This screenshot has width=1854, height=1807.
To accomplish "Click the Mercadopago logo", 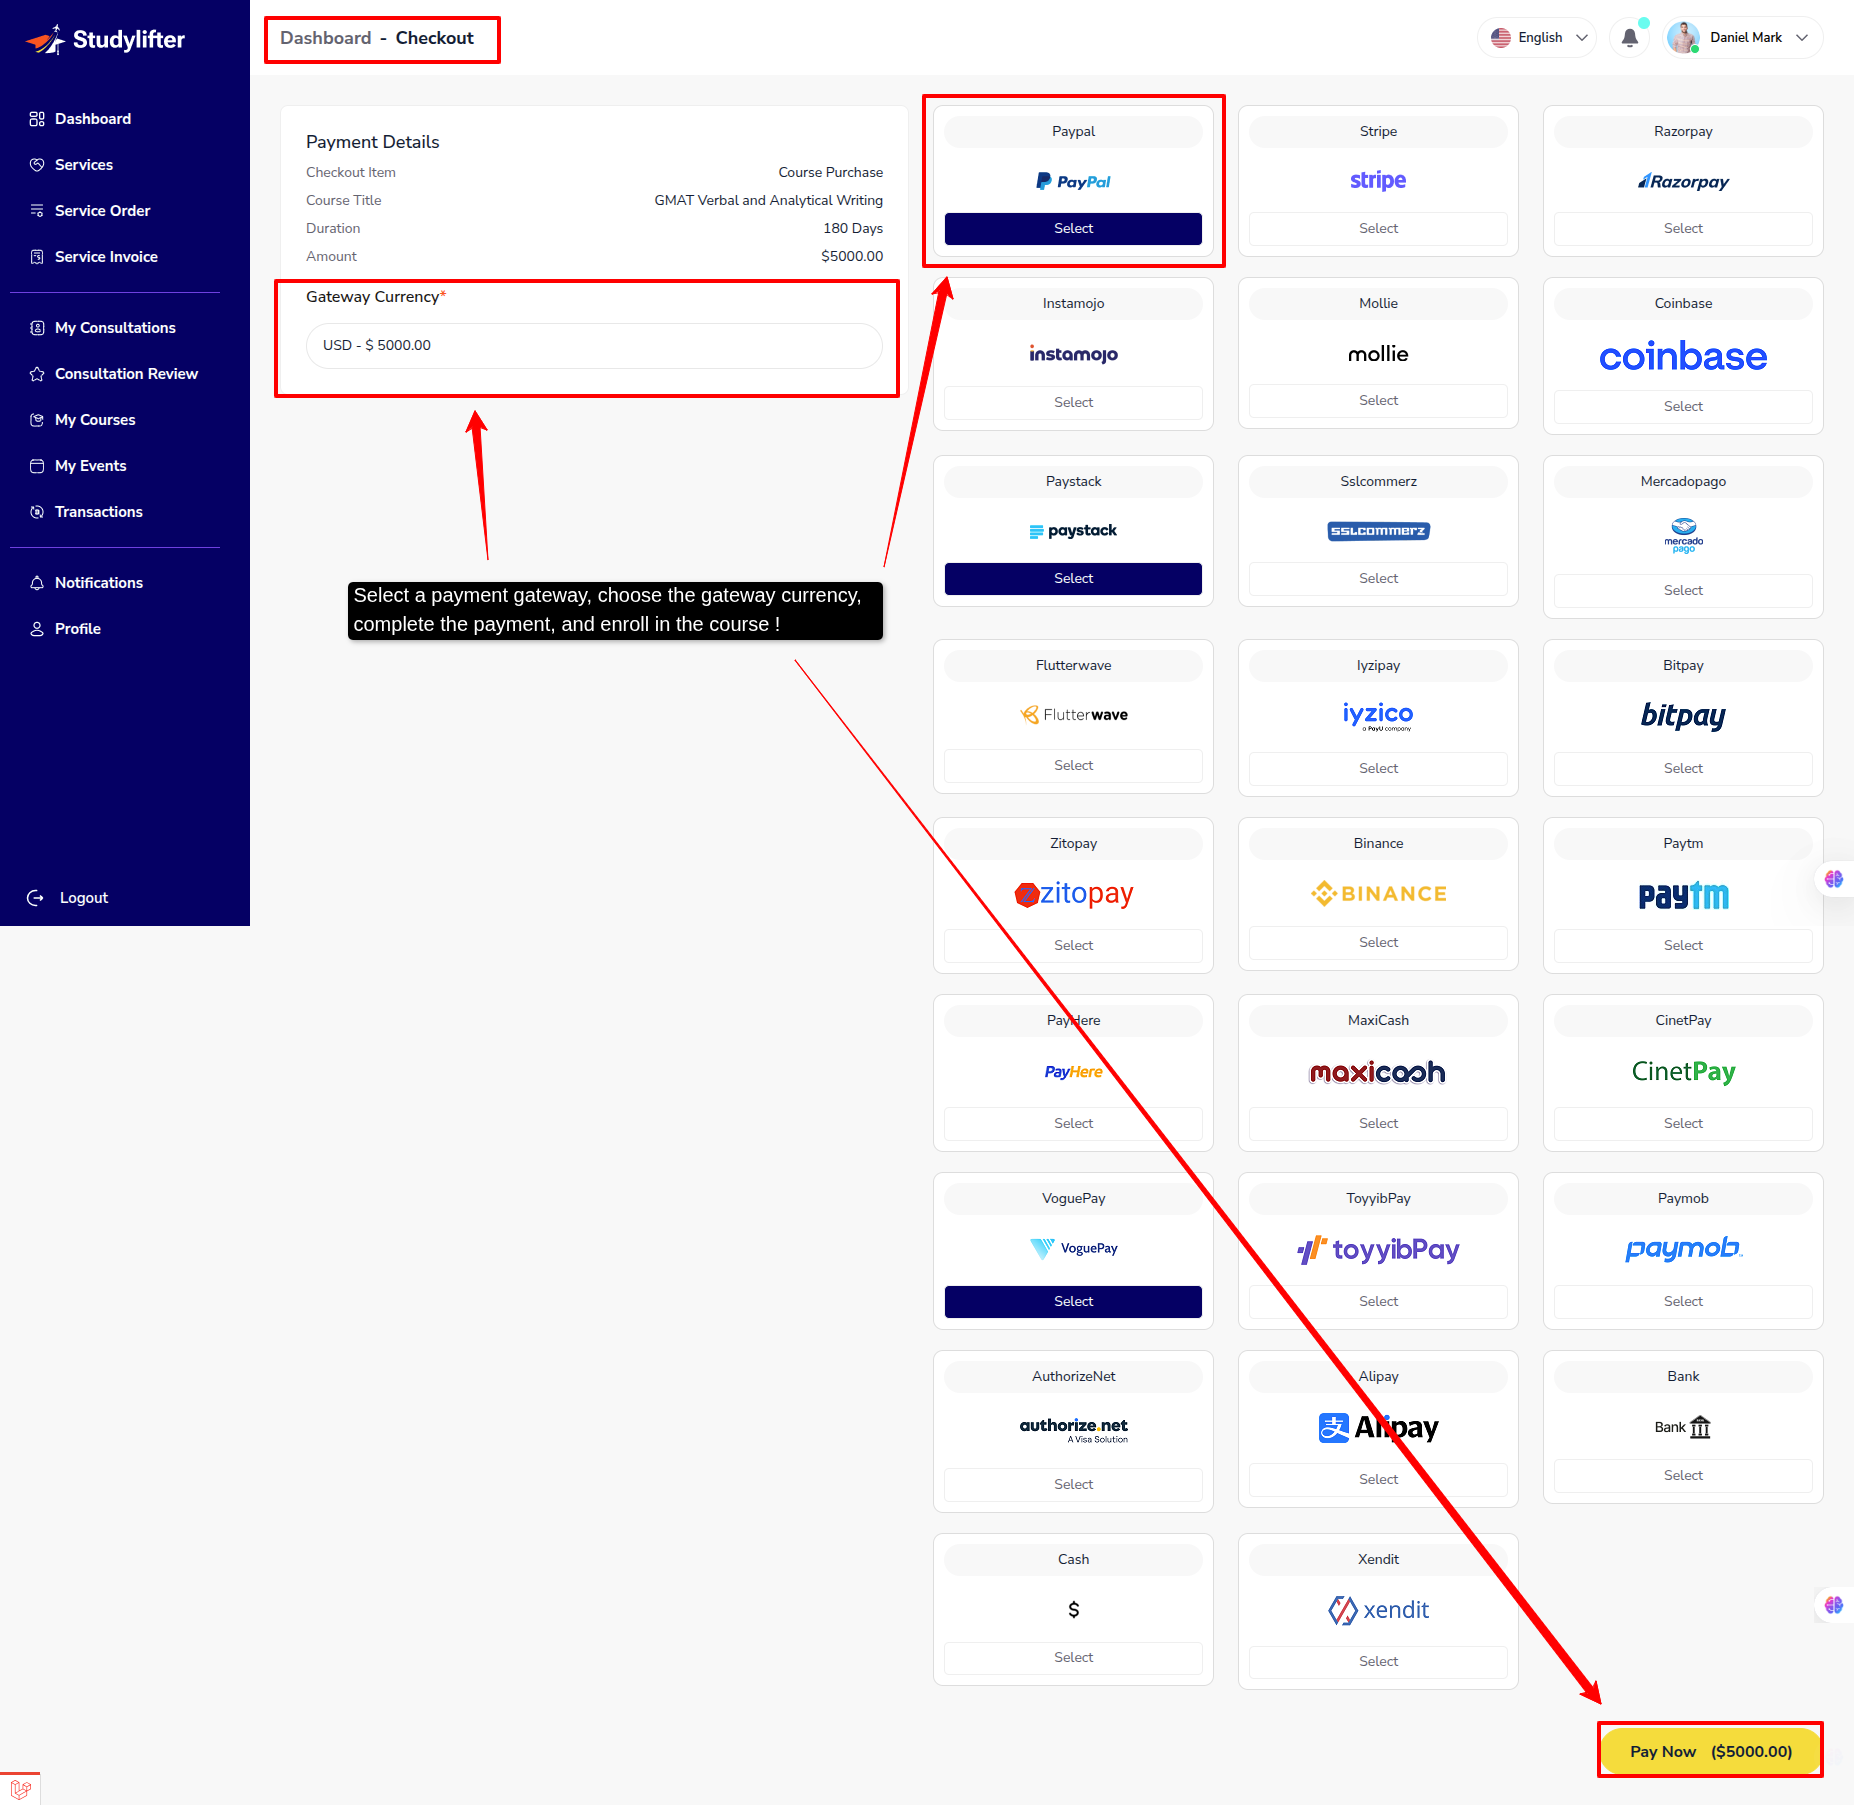I will (1683, 536).
